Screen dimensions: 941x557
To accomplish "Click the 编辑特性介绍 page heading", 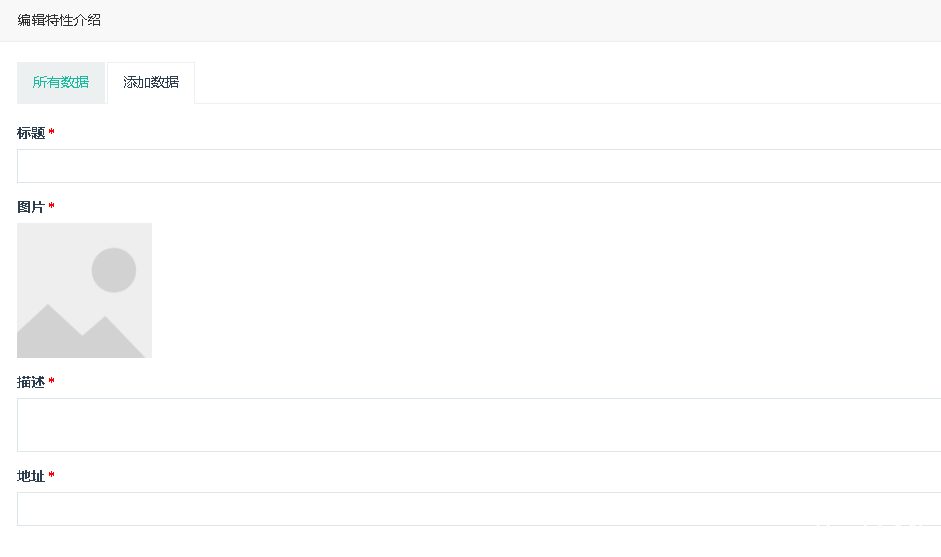I will tap(59, 20).
